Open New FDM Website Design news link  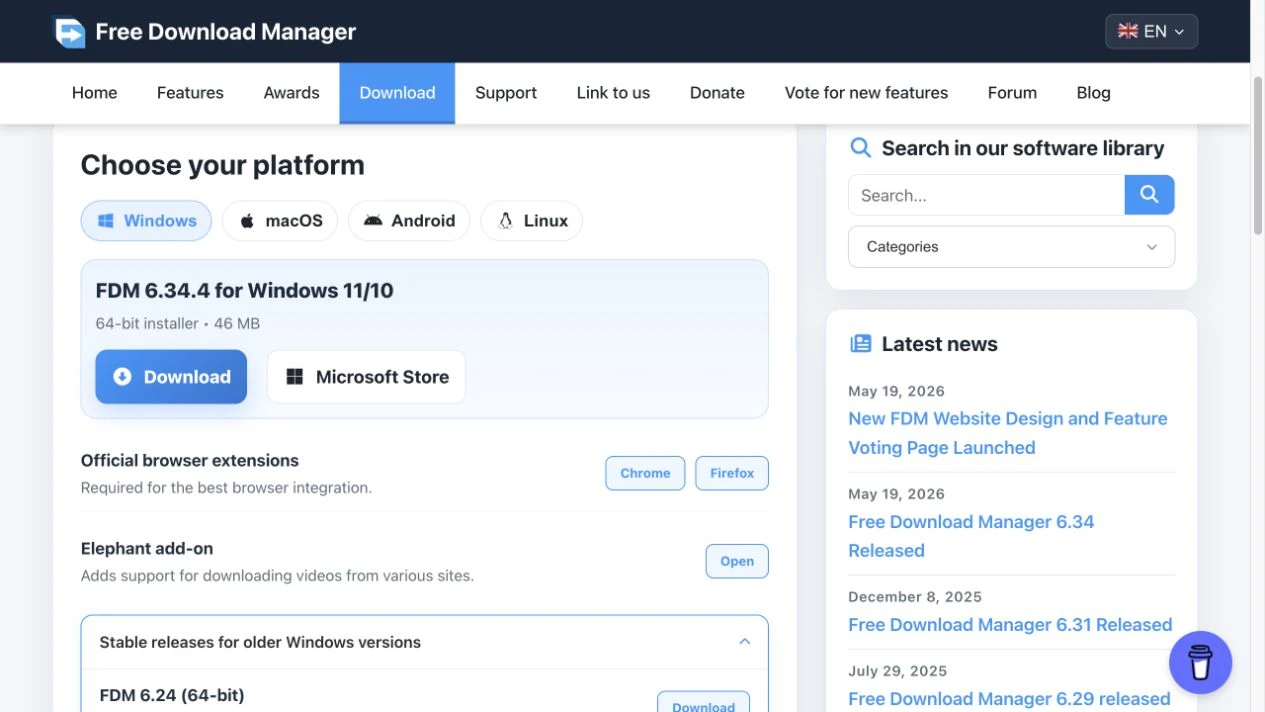click(1008, 433)
